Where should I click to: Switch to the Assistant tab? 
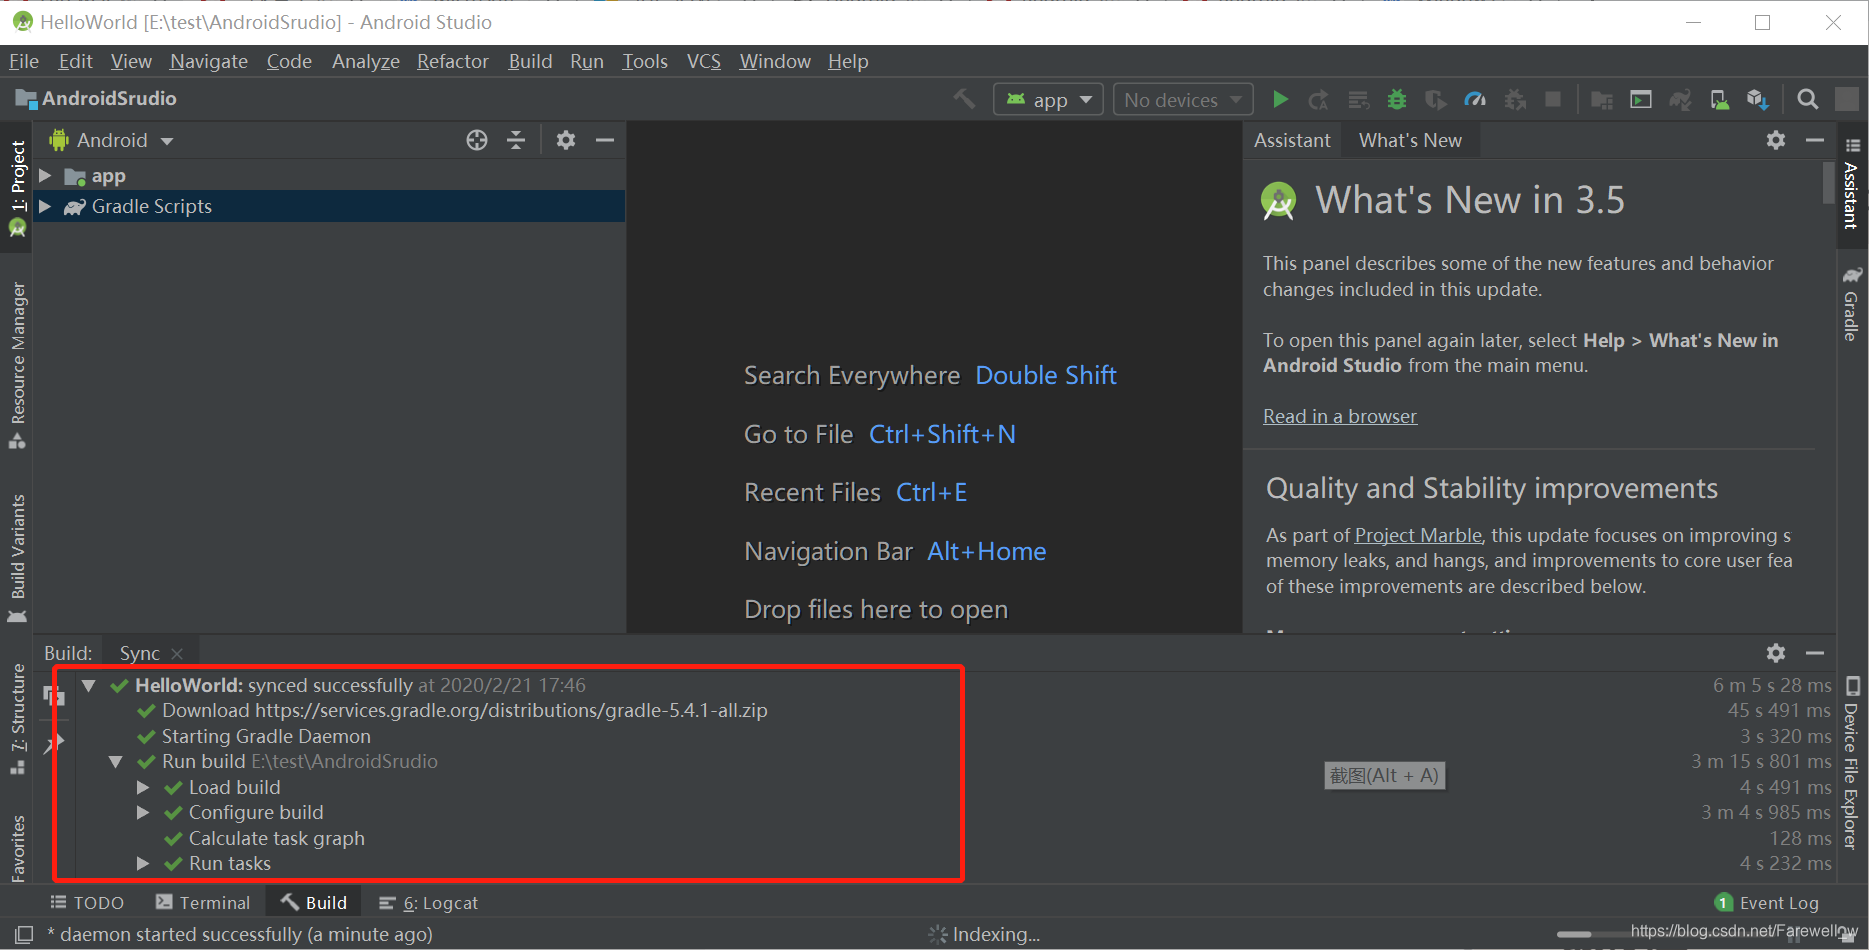click(1292, 140)
